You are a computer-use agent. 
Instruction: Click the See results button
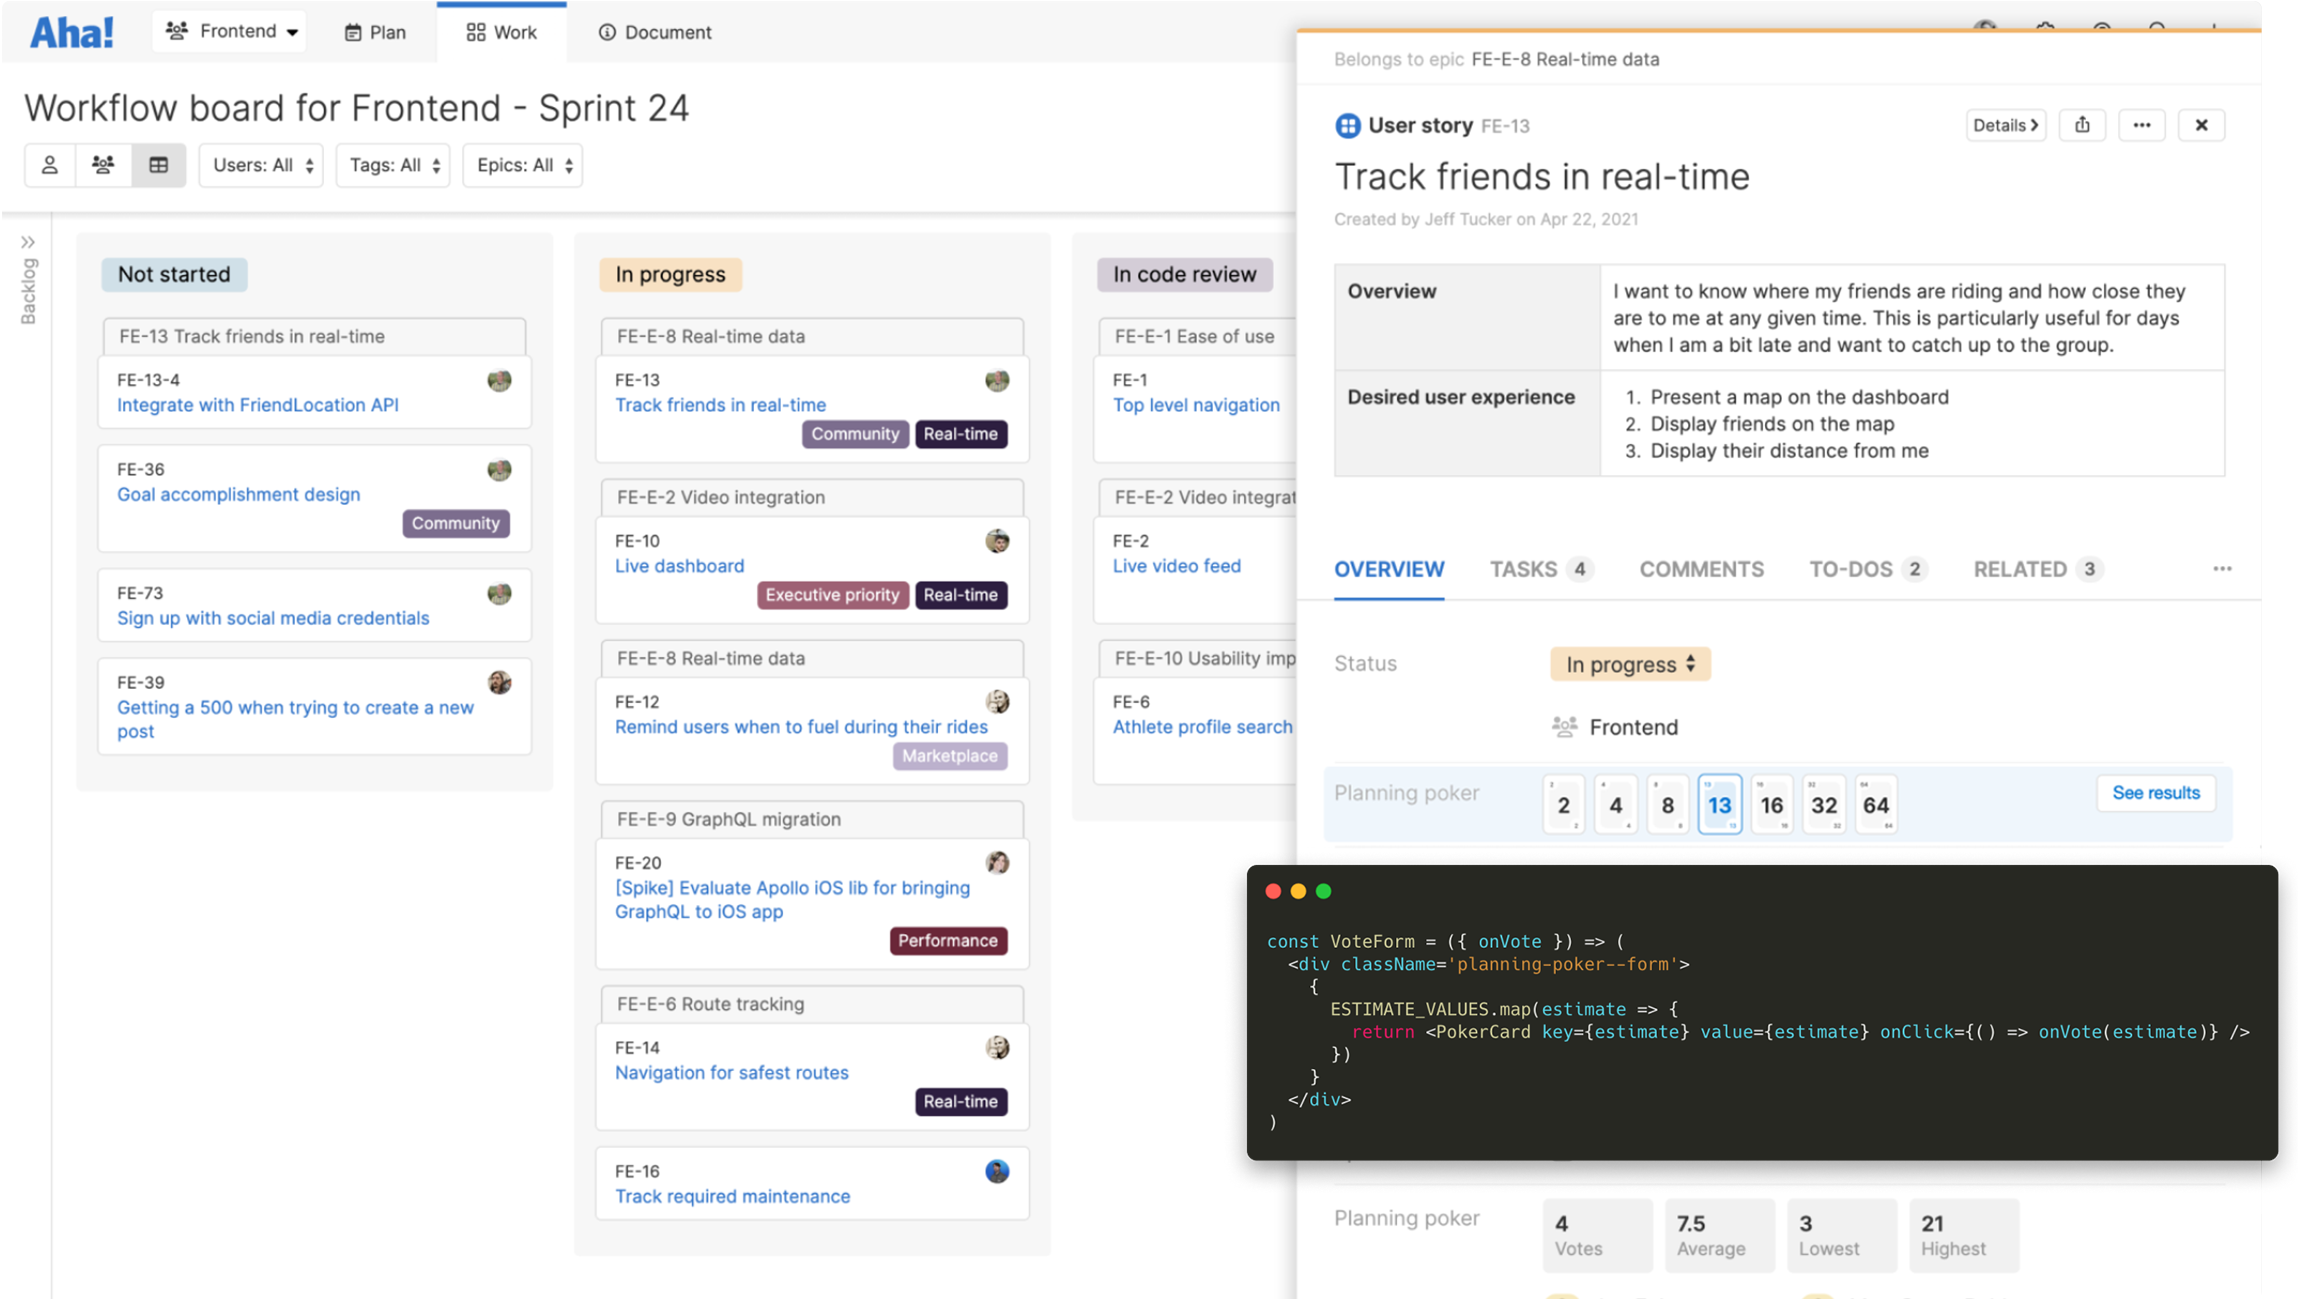2156,792
